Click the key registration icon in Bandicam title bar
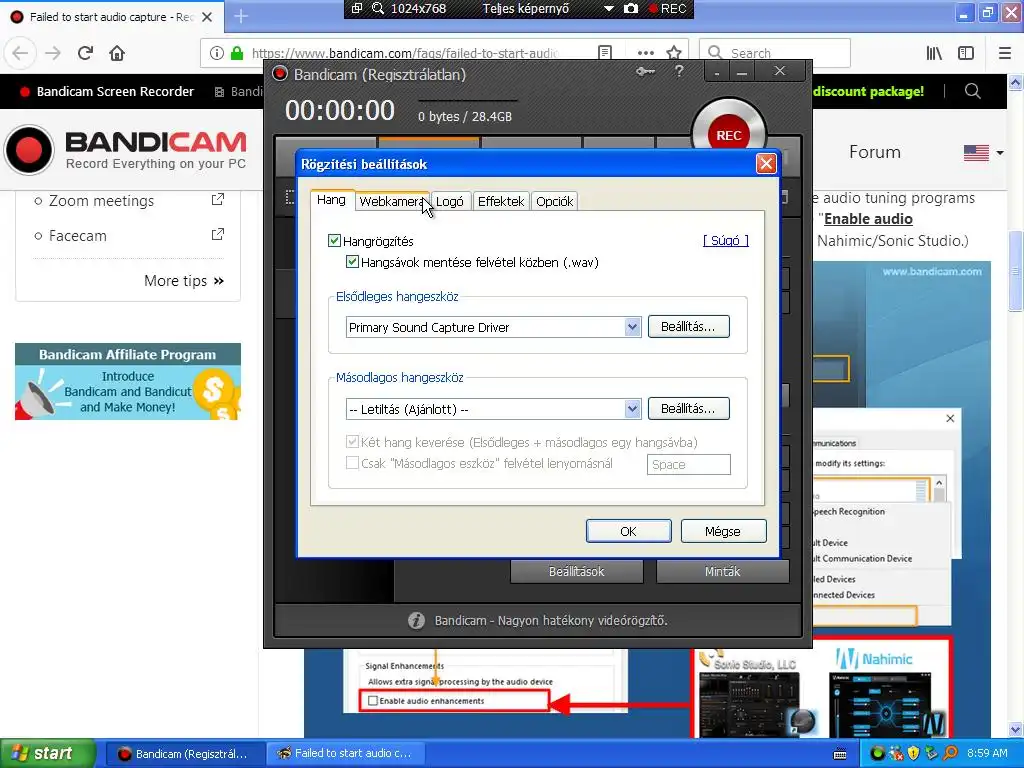Viewport: 1024px width, 768px height. [x=645, y=71]
